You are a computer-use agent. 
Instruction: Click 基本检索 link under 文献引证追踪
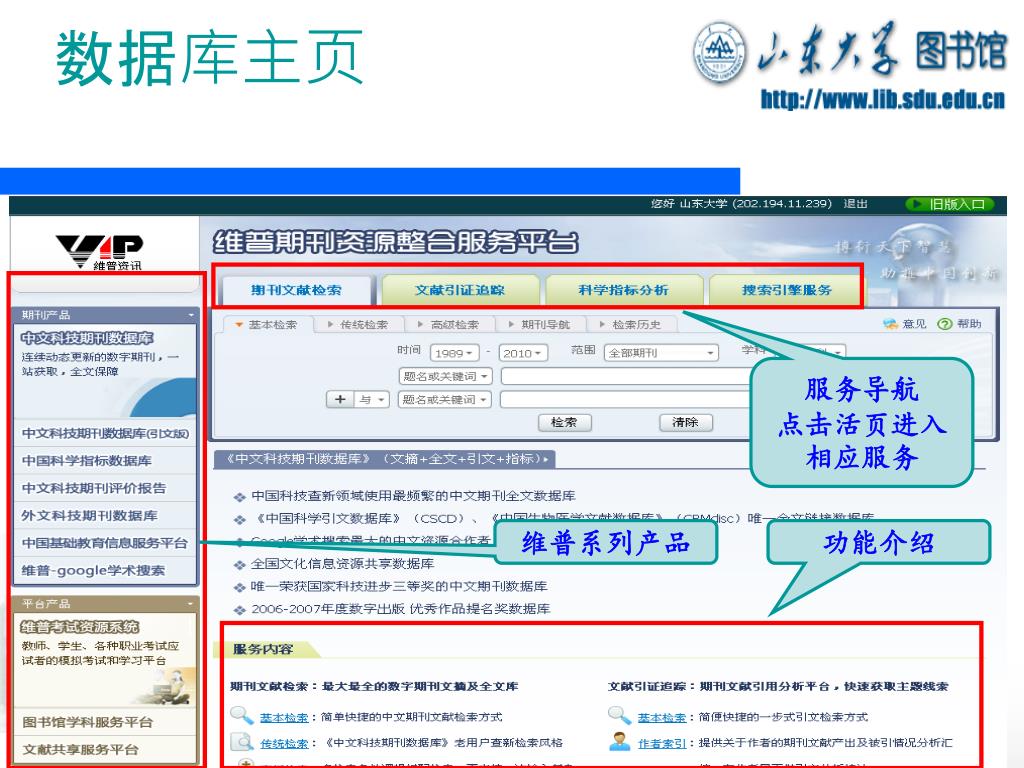point(662,717)
